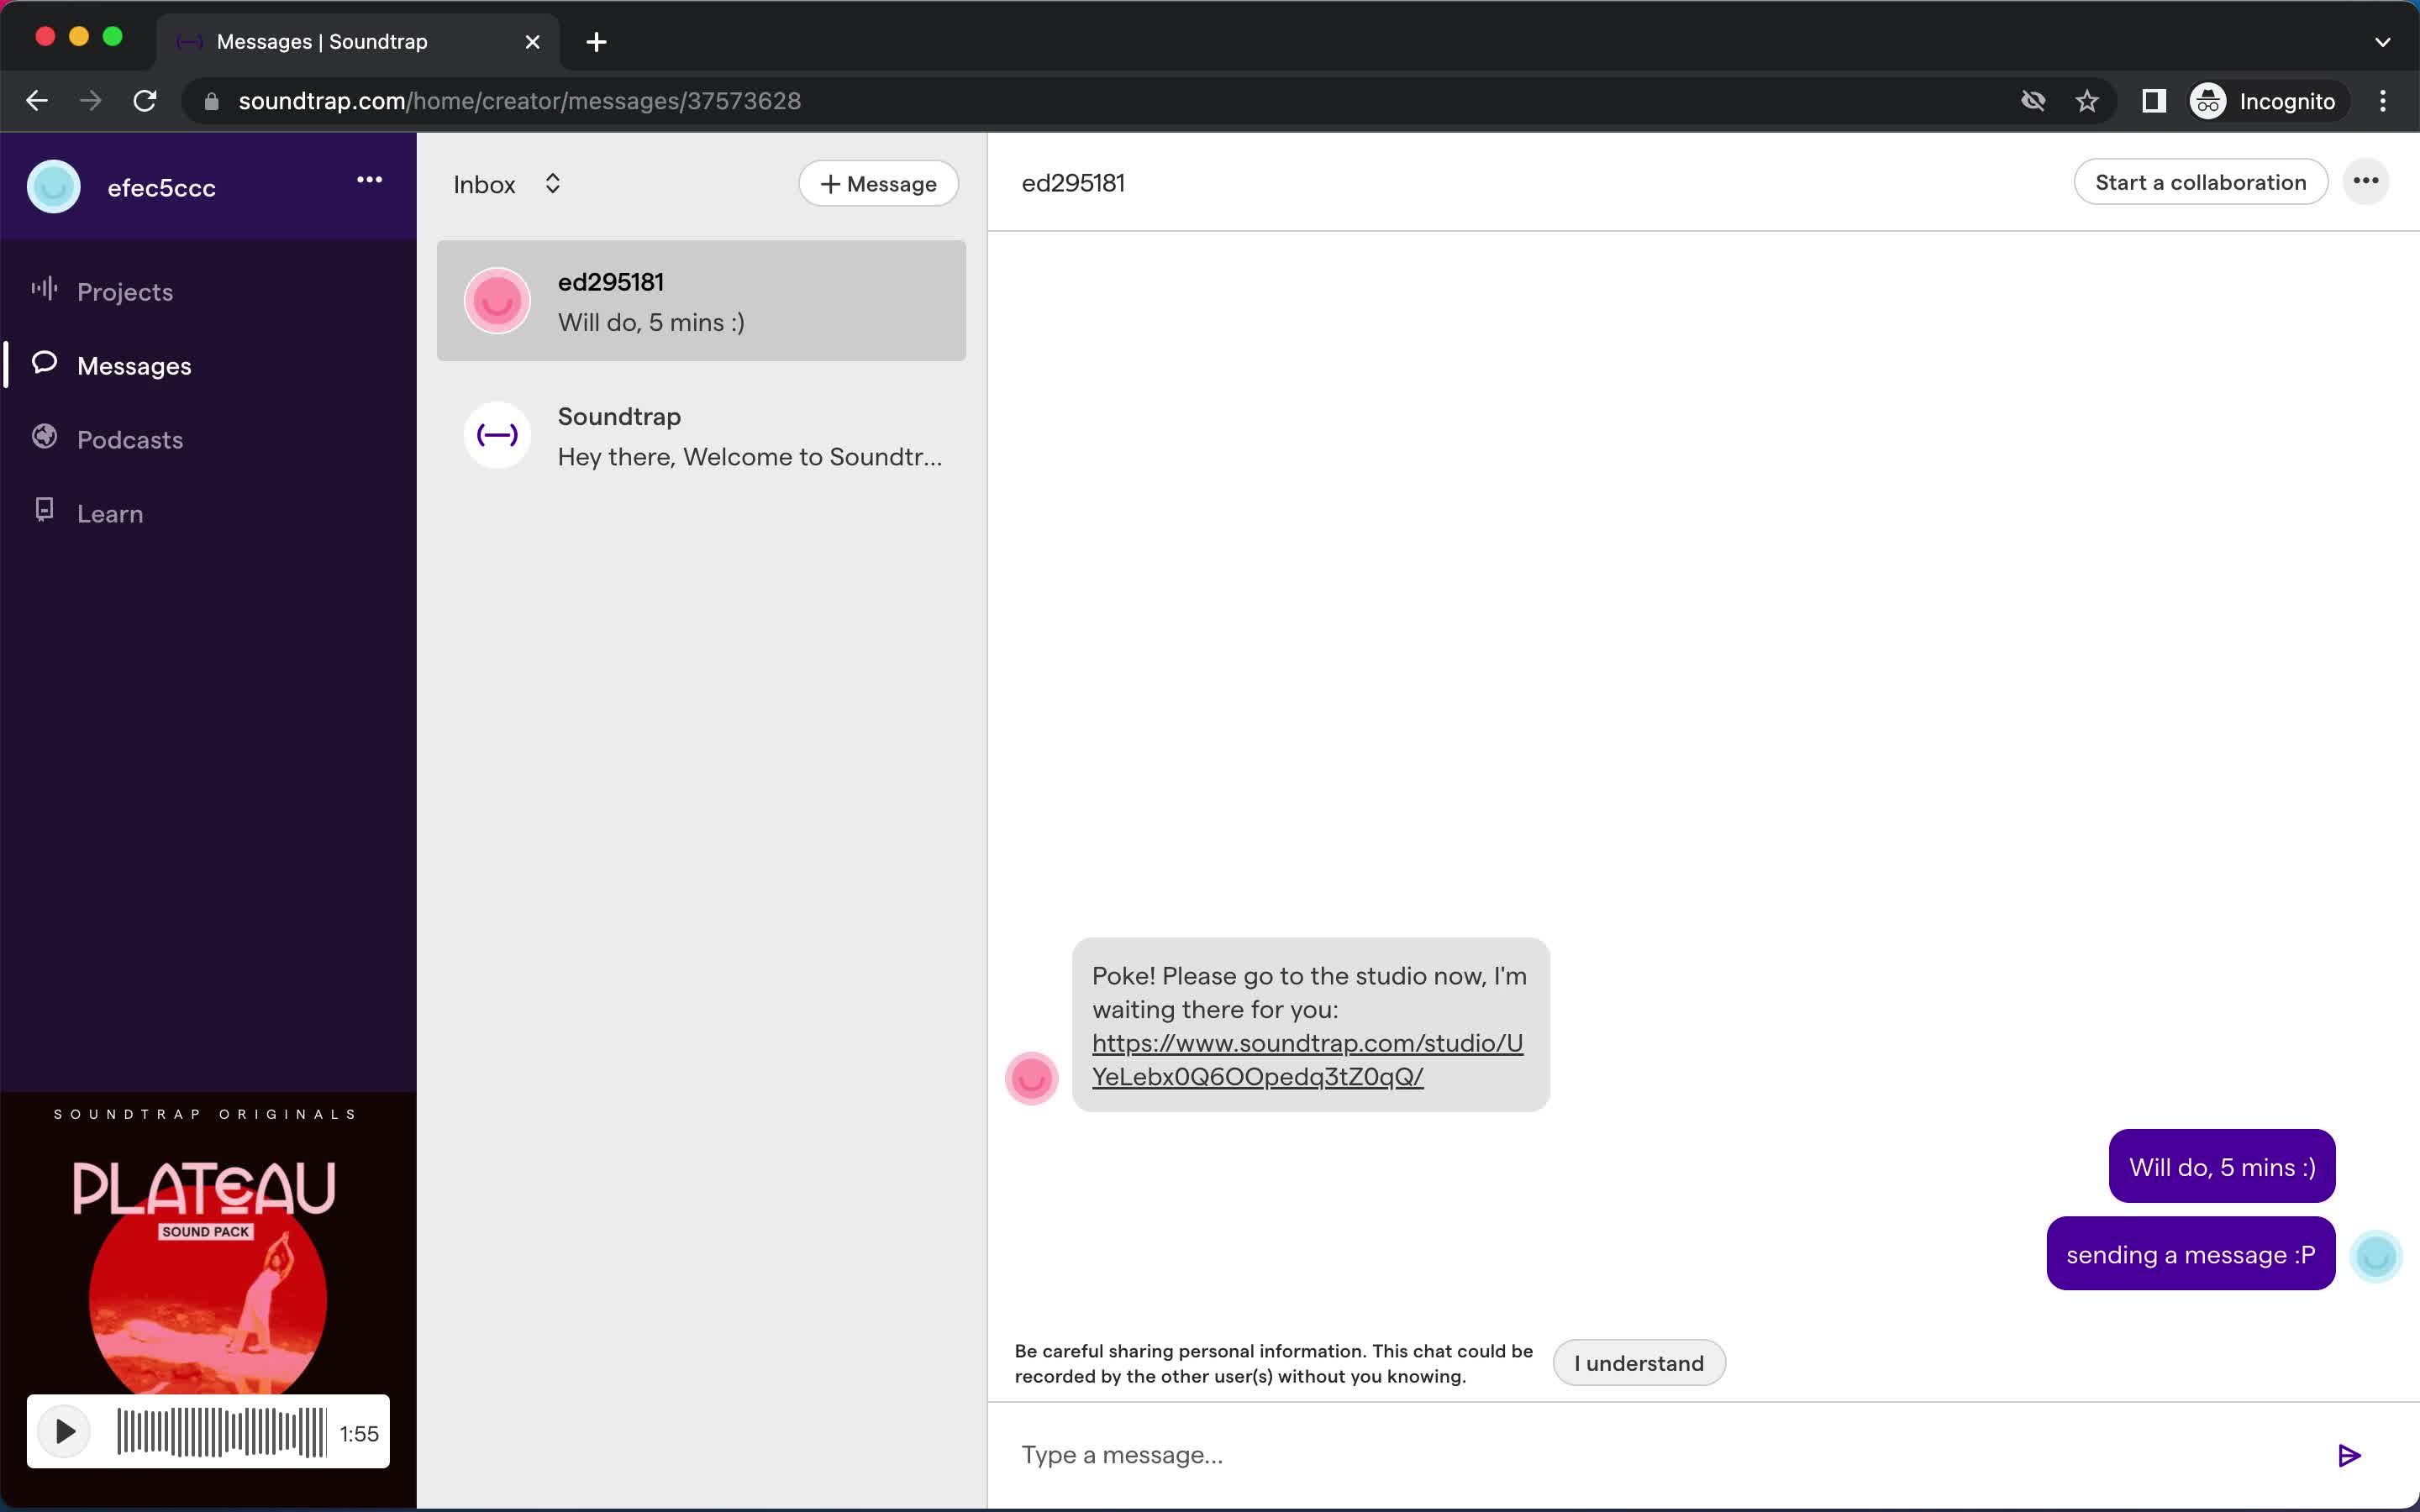
Task: Click the Messages icon in sidebar
Action: click(45, 364)
